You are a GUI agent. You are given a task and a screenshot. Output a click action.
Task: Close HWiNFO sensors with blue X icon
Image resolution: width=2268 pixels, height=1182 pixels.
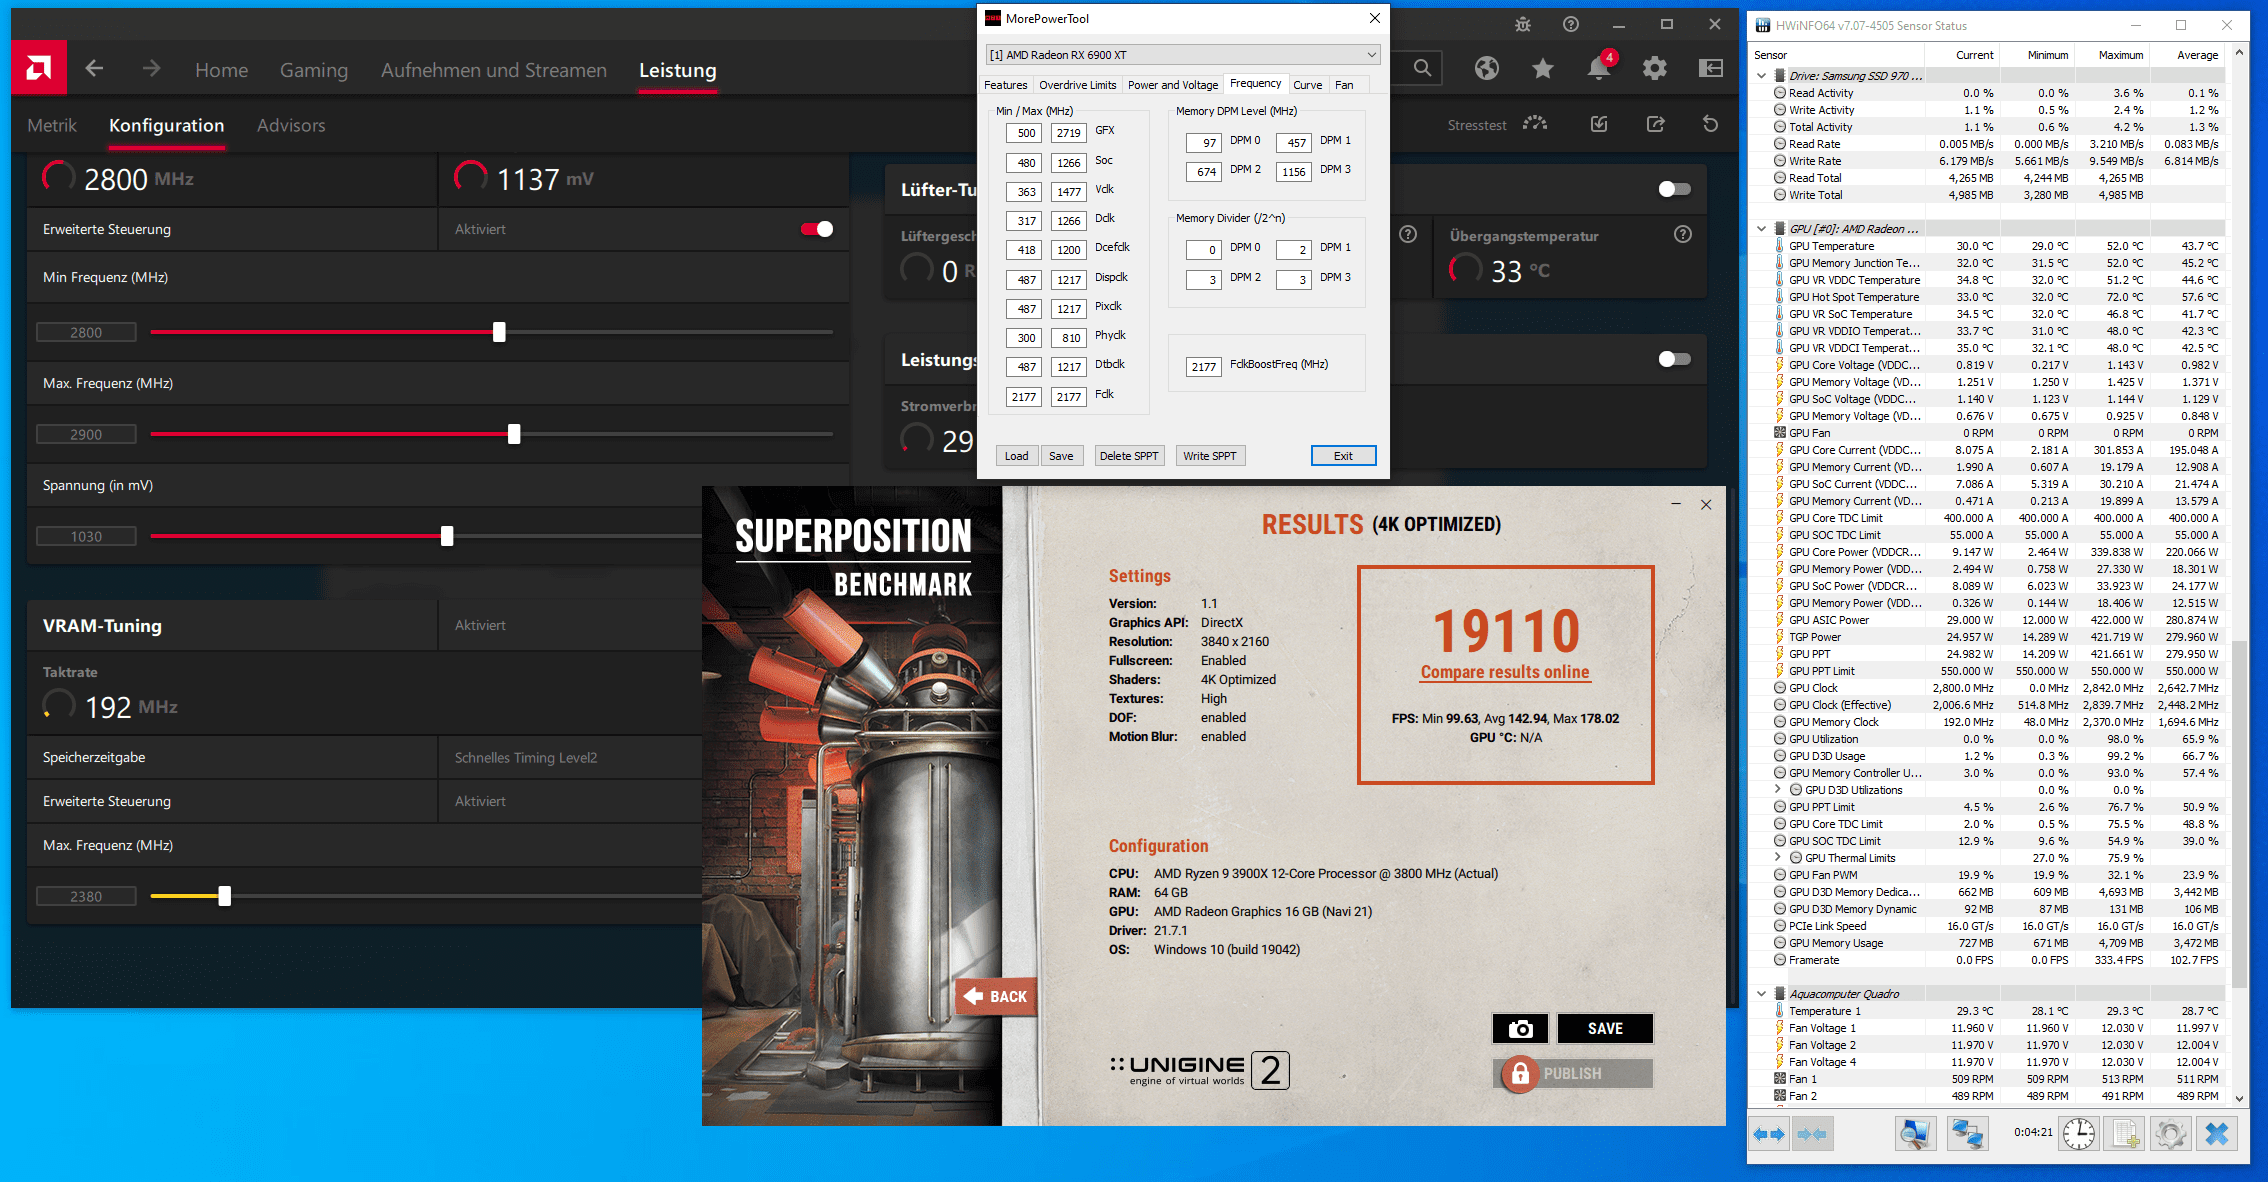(2217, 1134)
